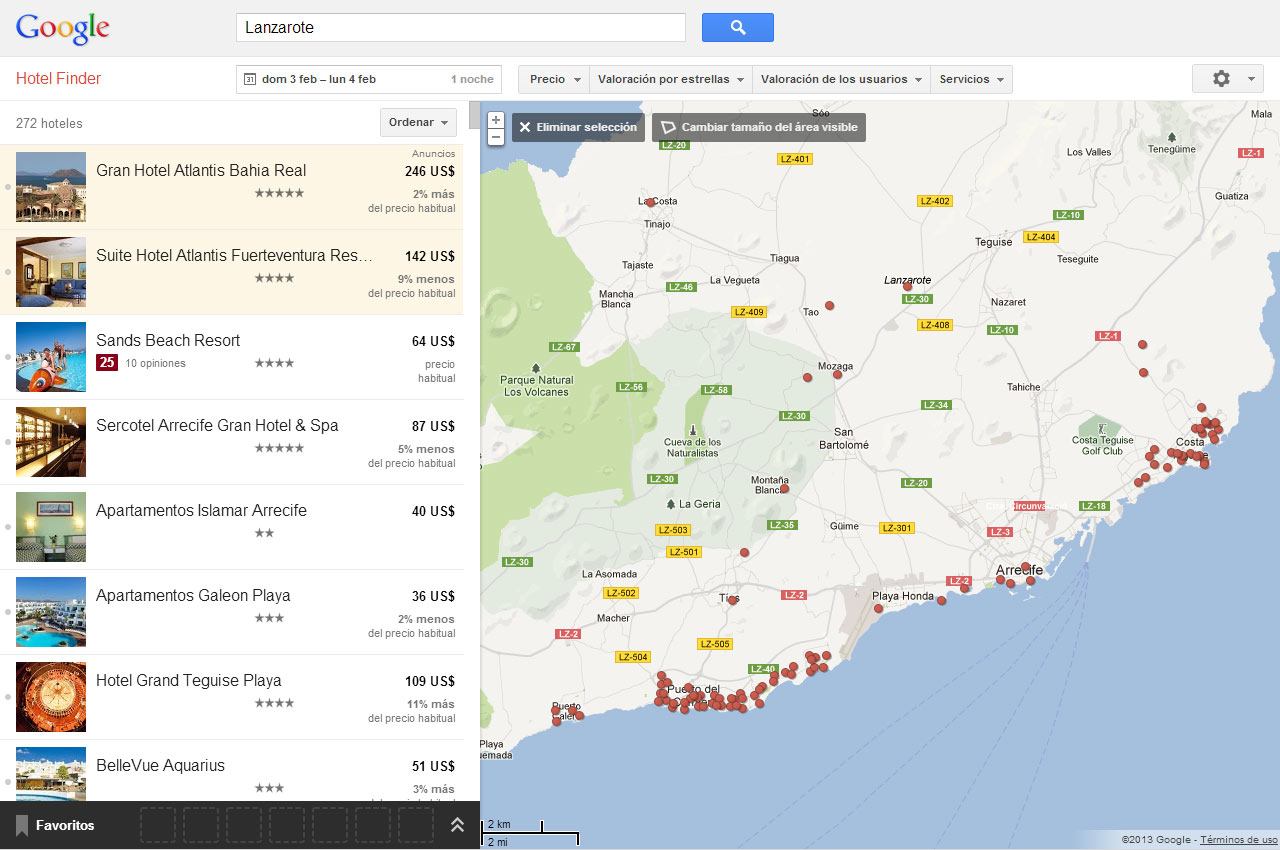Collapse the Favoritos bar with the chevron

[457, 825]
